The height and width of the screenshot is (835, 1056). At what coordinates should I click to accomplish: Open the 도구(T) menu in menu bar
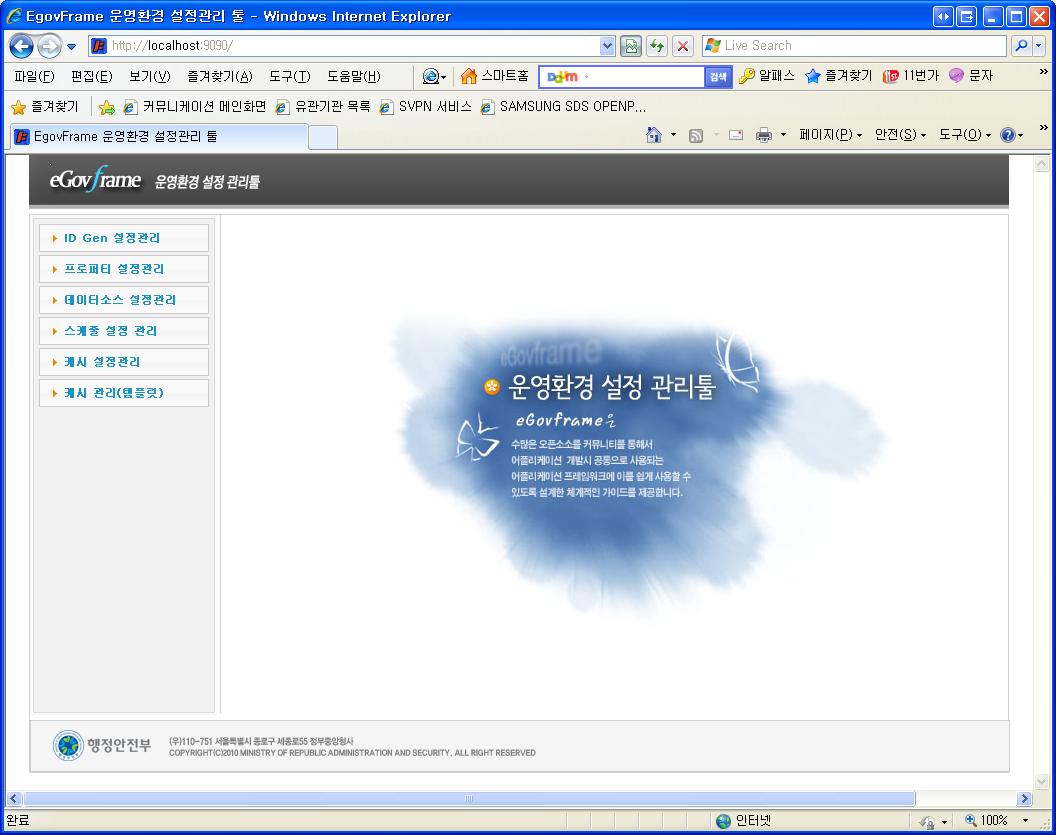pyautogui.click(x=289, y=76)
